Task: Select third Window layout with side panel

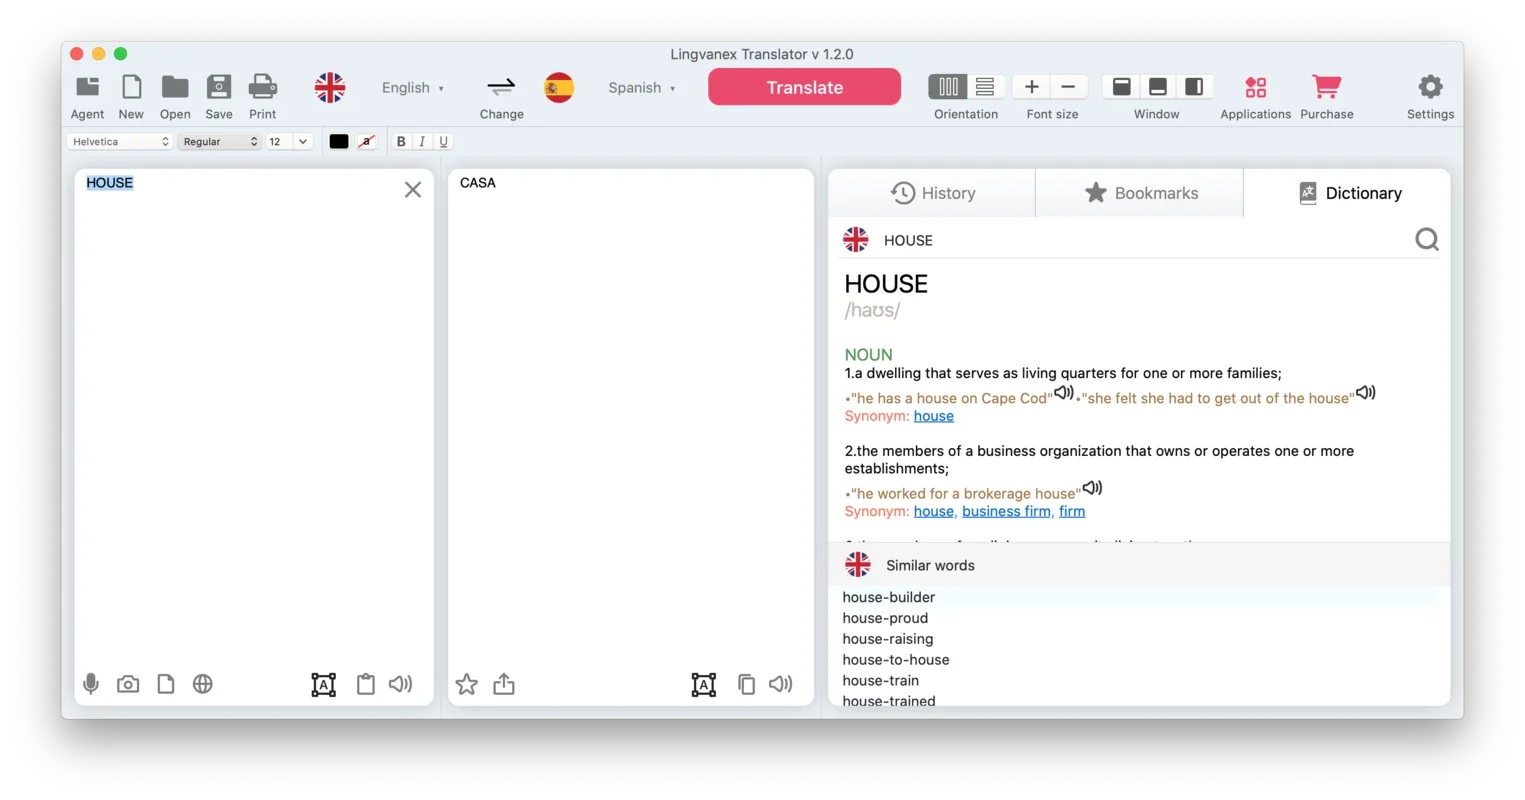Action: (1194, 87)
